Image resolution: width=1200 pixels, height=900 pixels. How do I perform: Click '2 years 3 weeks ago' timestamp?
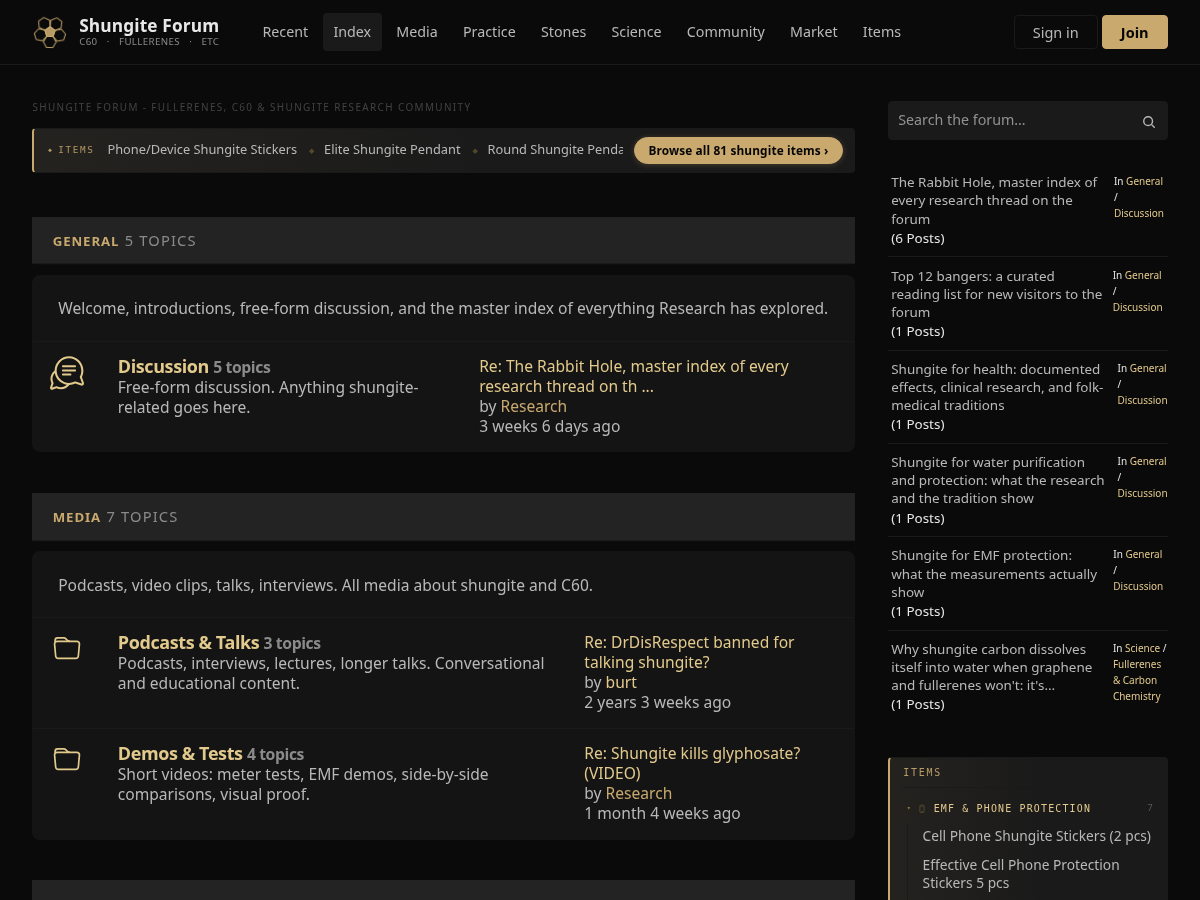pos(657,702)
